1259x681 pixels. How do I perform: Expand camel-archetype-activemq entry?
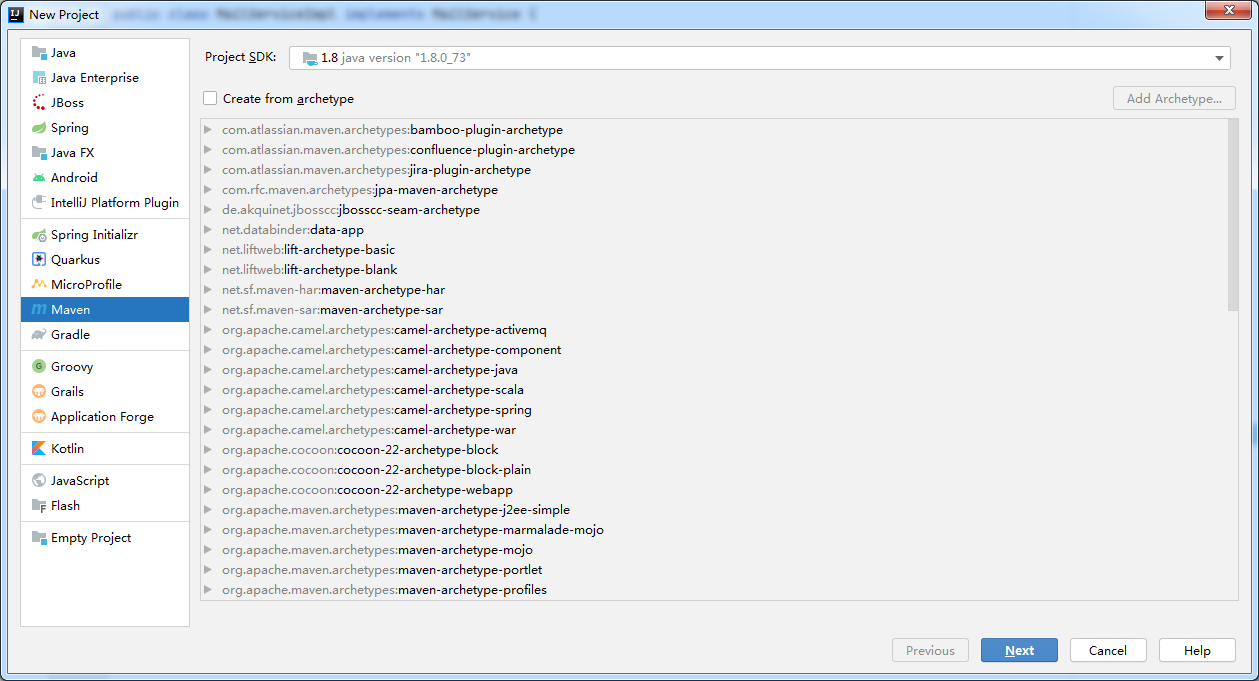[x=208, y=330]
